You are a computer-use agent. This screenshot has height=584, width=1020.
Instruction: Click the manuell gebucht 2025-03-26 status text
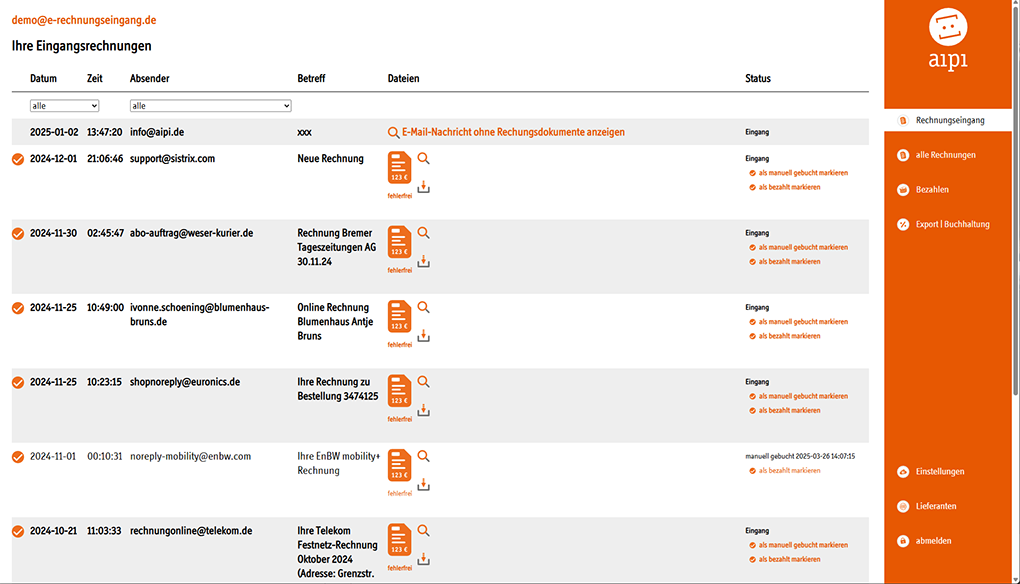coord(800,457)
